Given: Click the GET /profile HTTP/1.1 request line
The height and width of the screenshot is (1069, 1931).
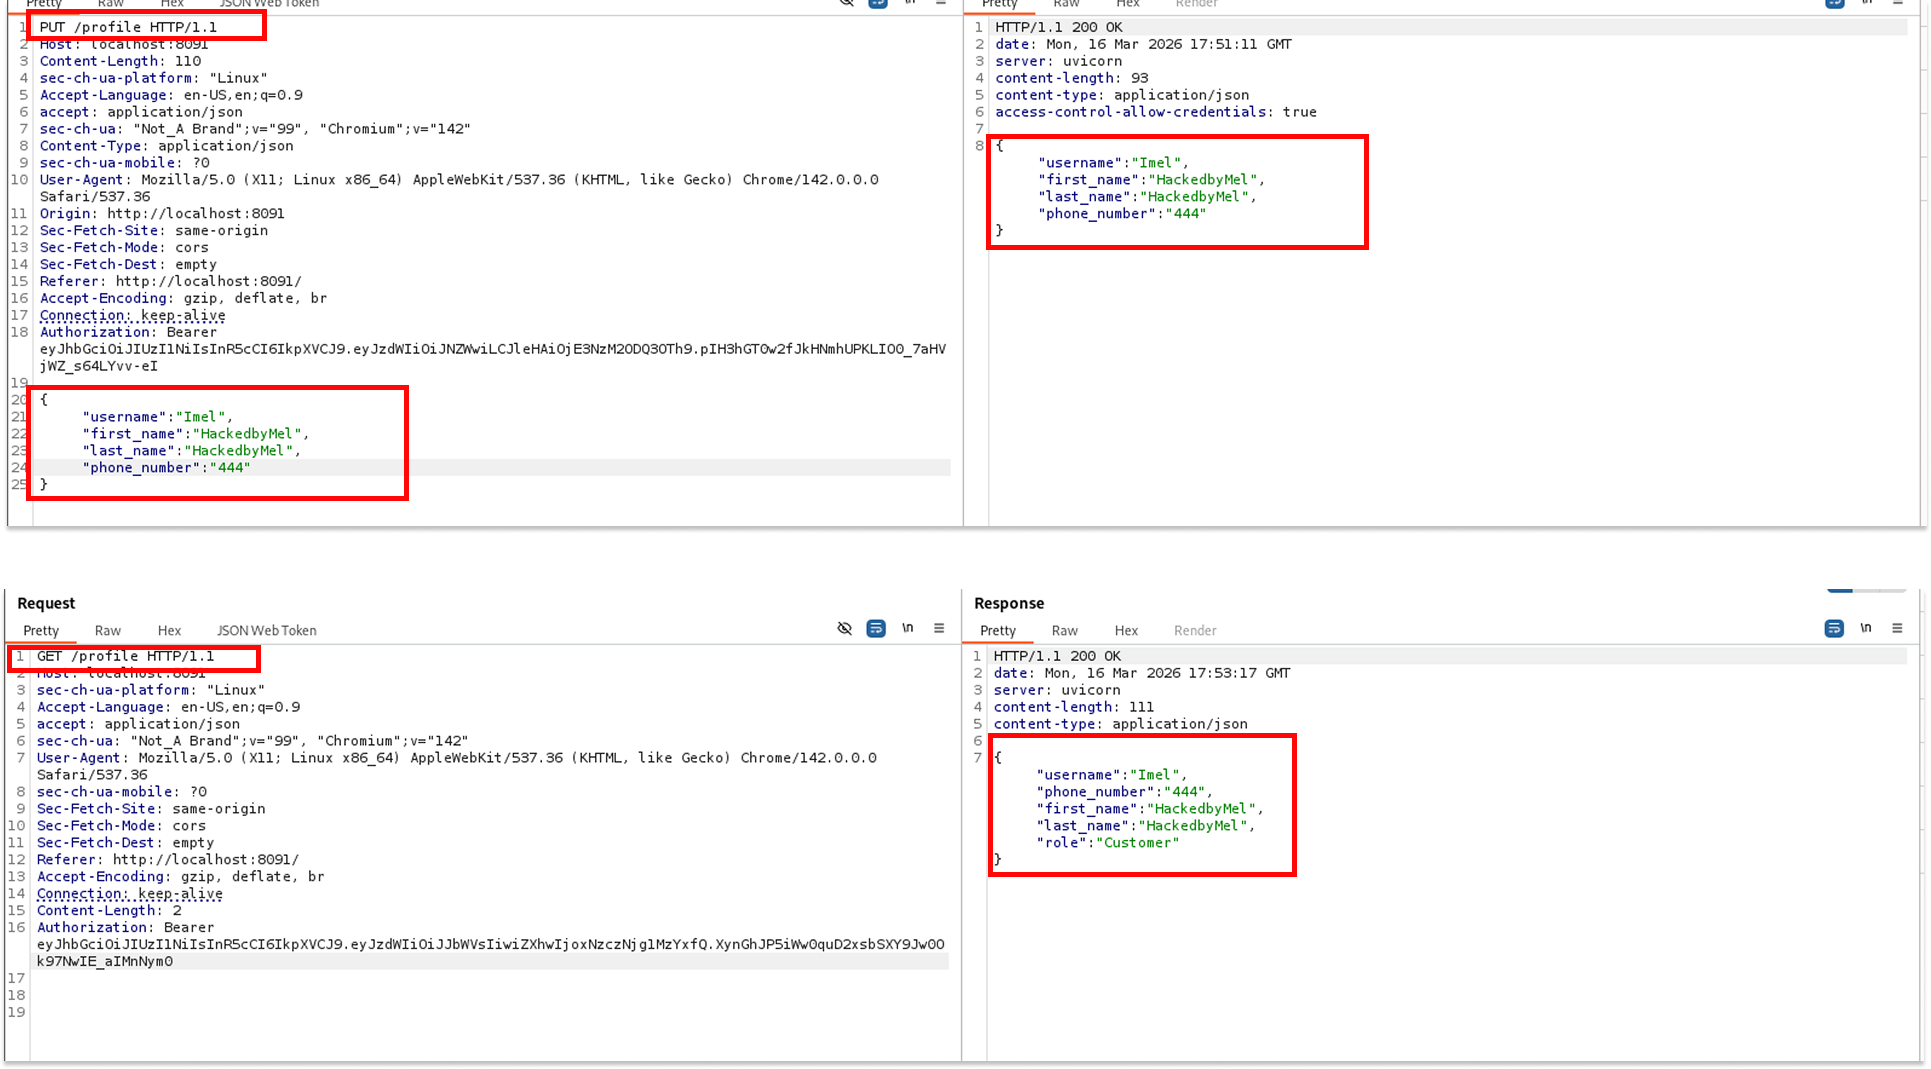Looking at the screenshot, I should (x=126, y=657).
